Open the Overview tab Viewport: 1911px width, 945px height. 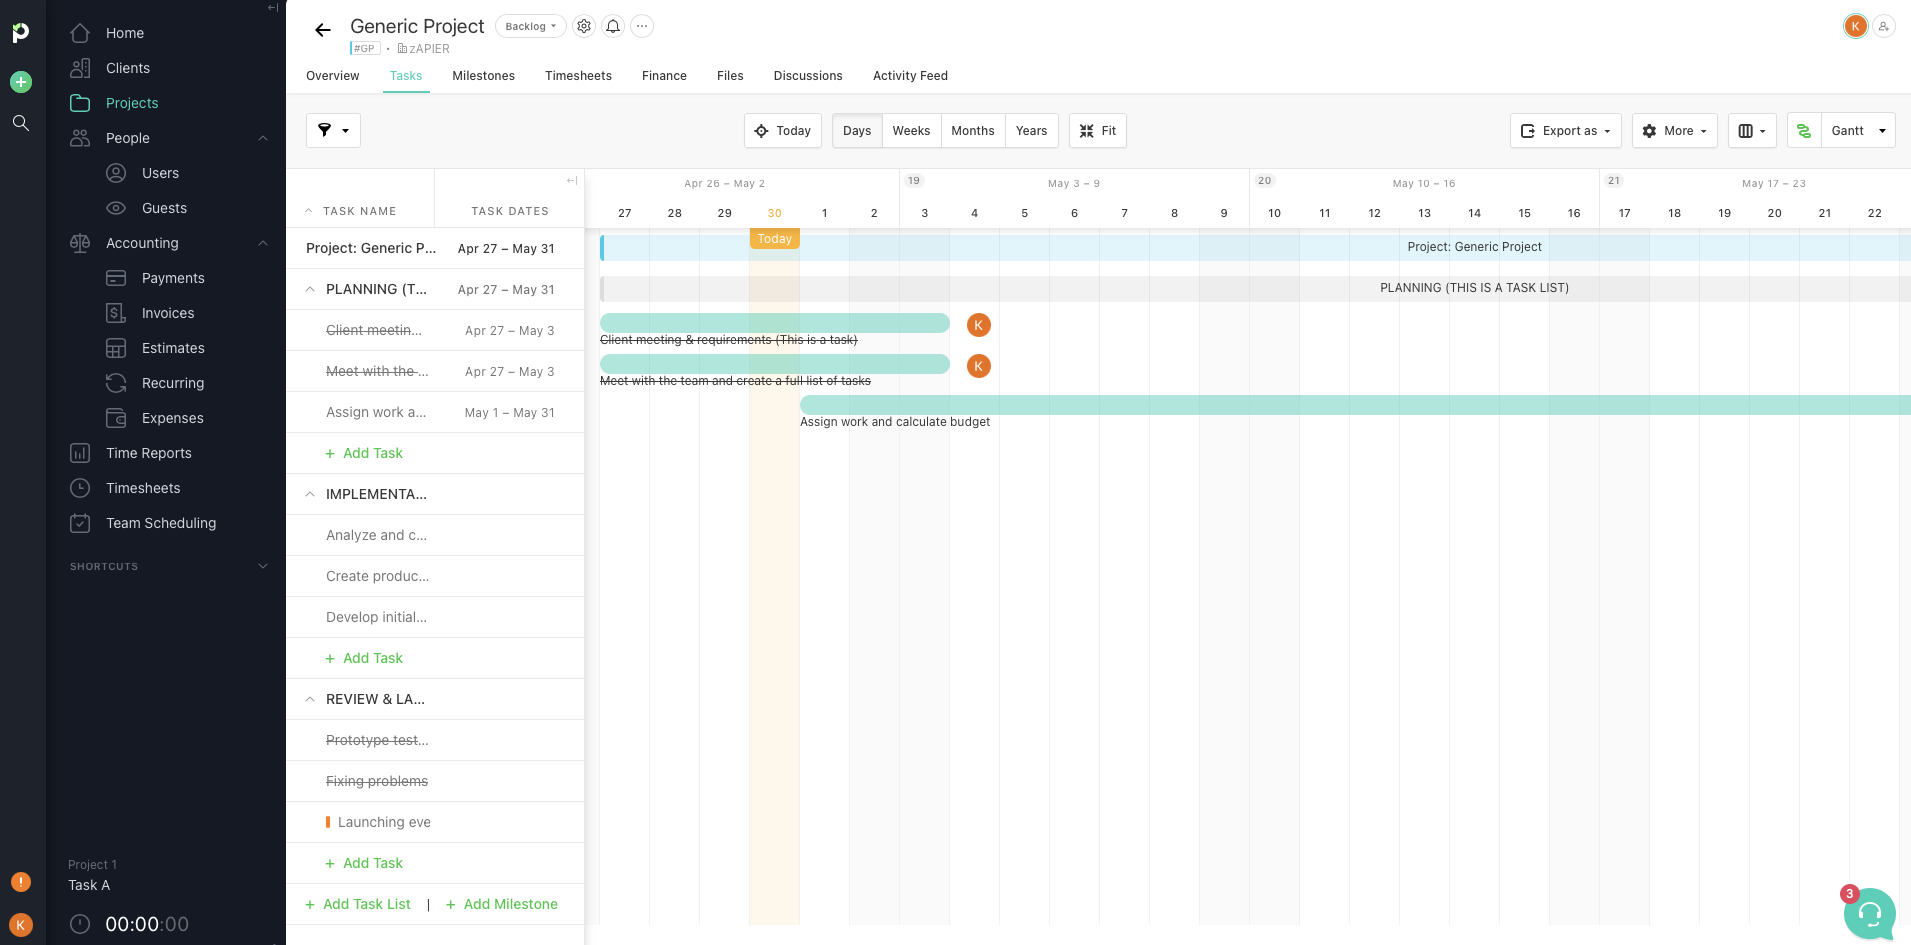(x=332, y=76)
